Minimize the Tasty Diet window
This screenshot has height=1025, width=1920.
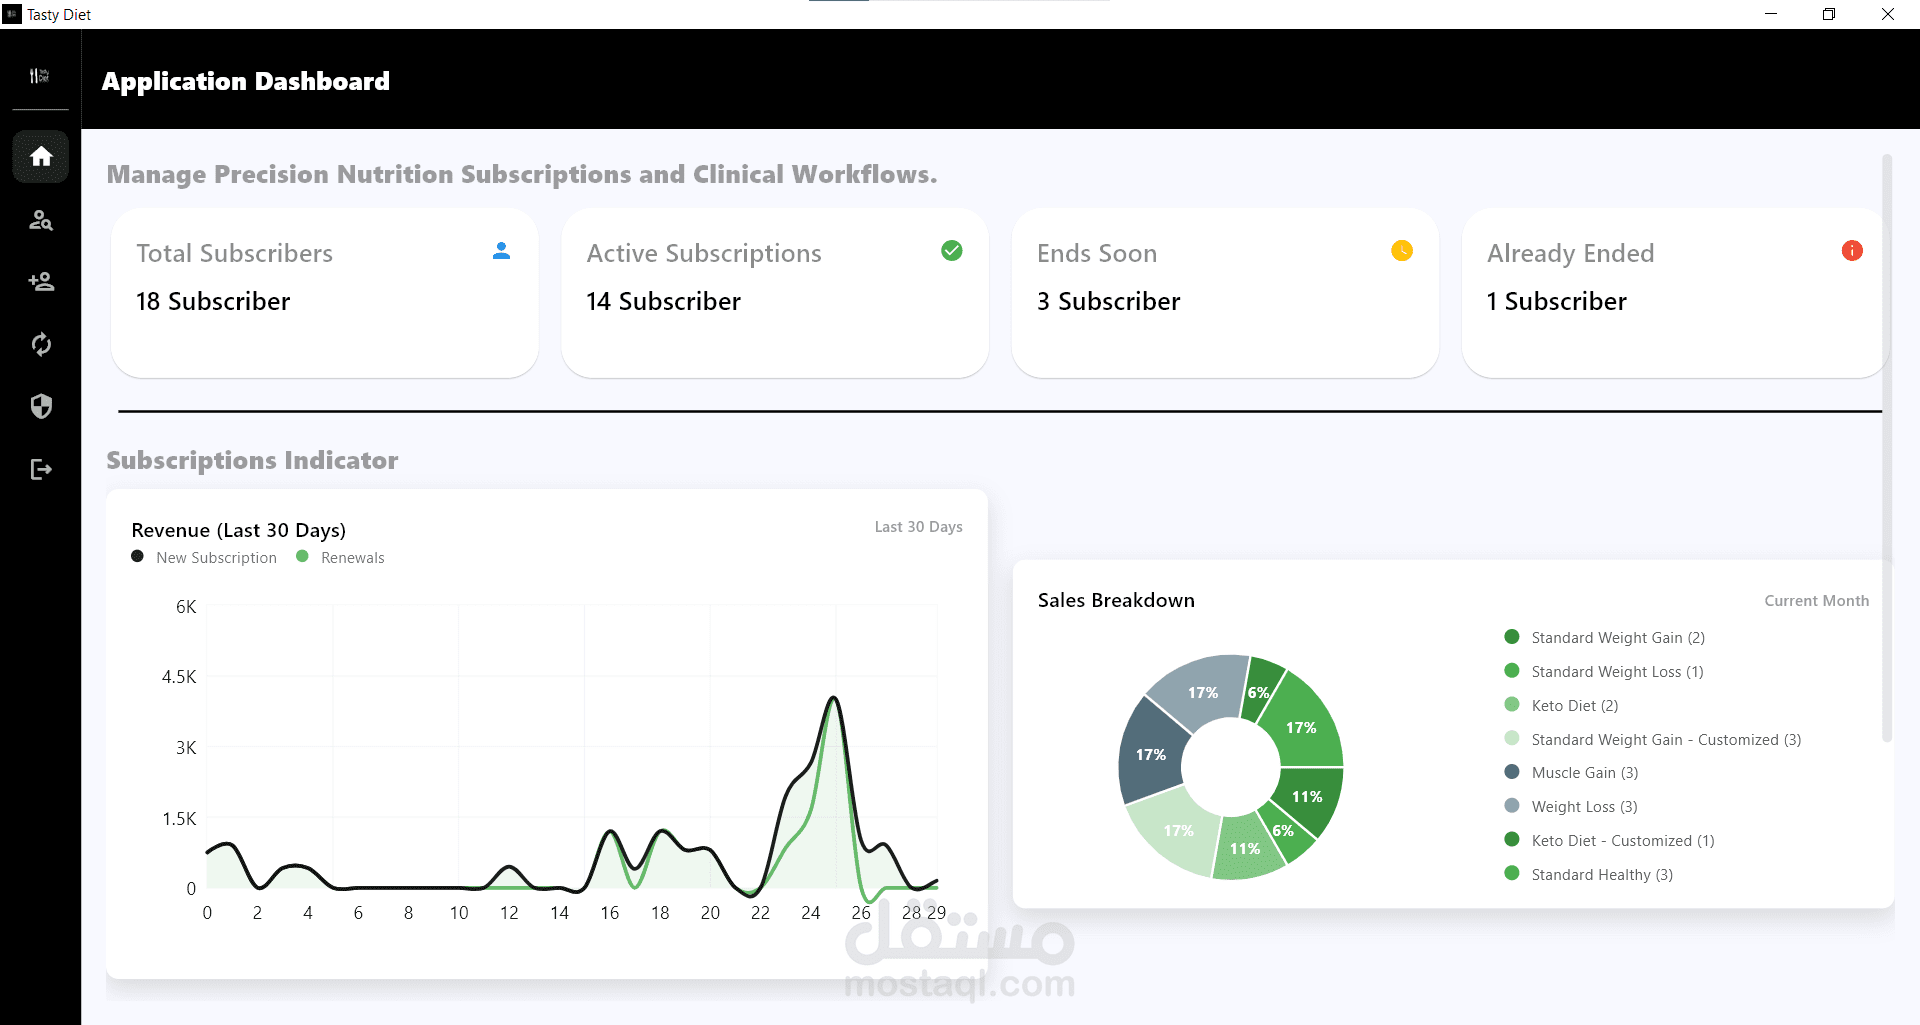coord(1771,14)
